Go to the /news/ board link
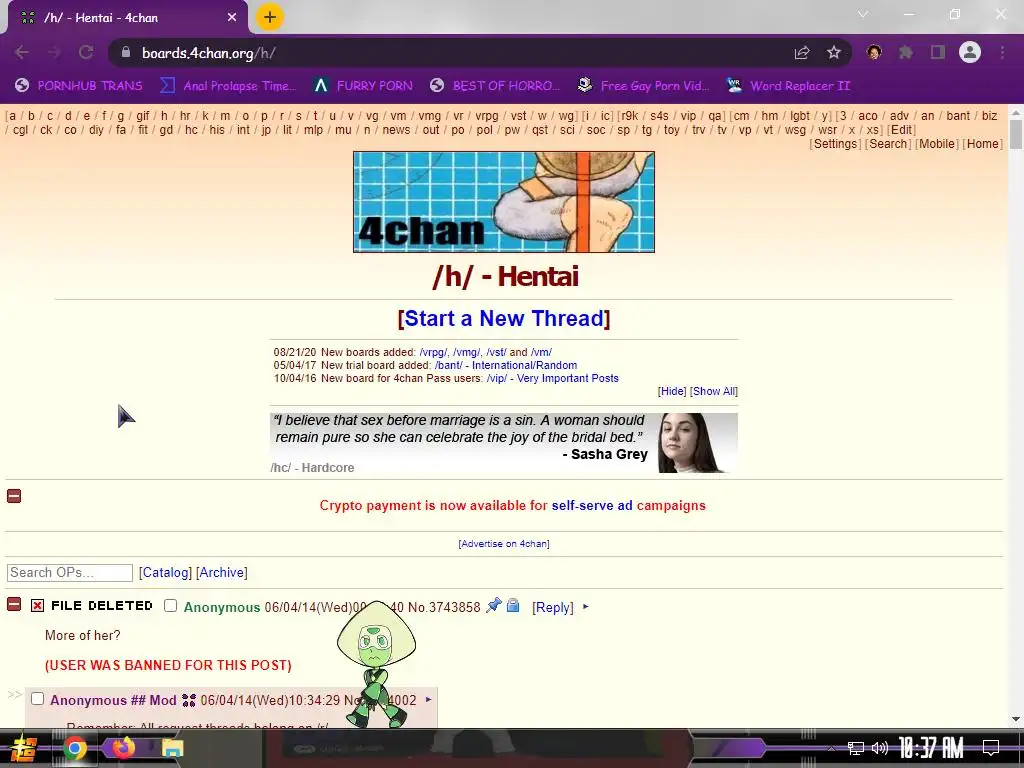Image resolution: width=1024 pixels, height=768 pixels. [x=396, y=130]
